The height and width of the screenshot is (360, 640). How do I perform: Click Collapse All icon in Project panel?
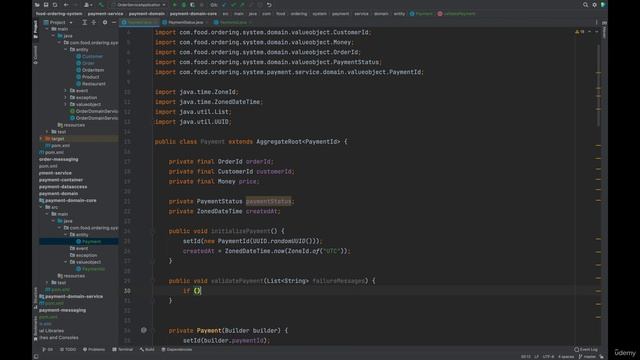pyautogui.click(x=94, y=22)
